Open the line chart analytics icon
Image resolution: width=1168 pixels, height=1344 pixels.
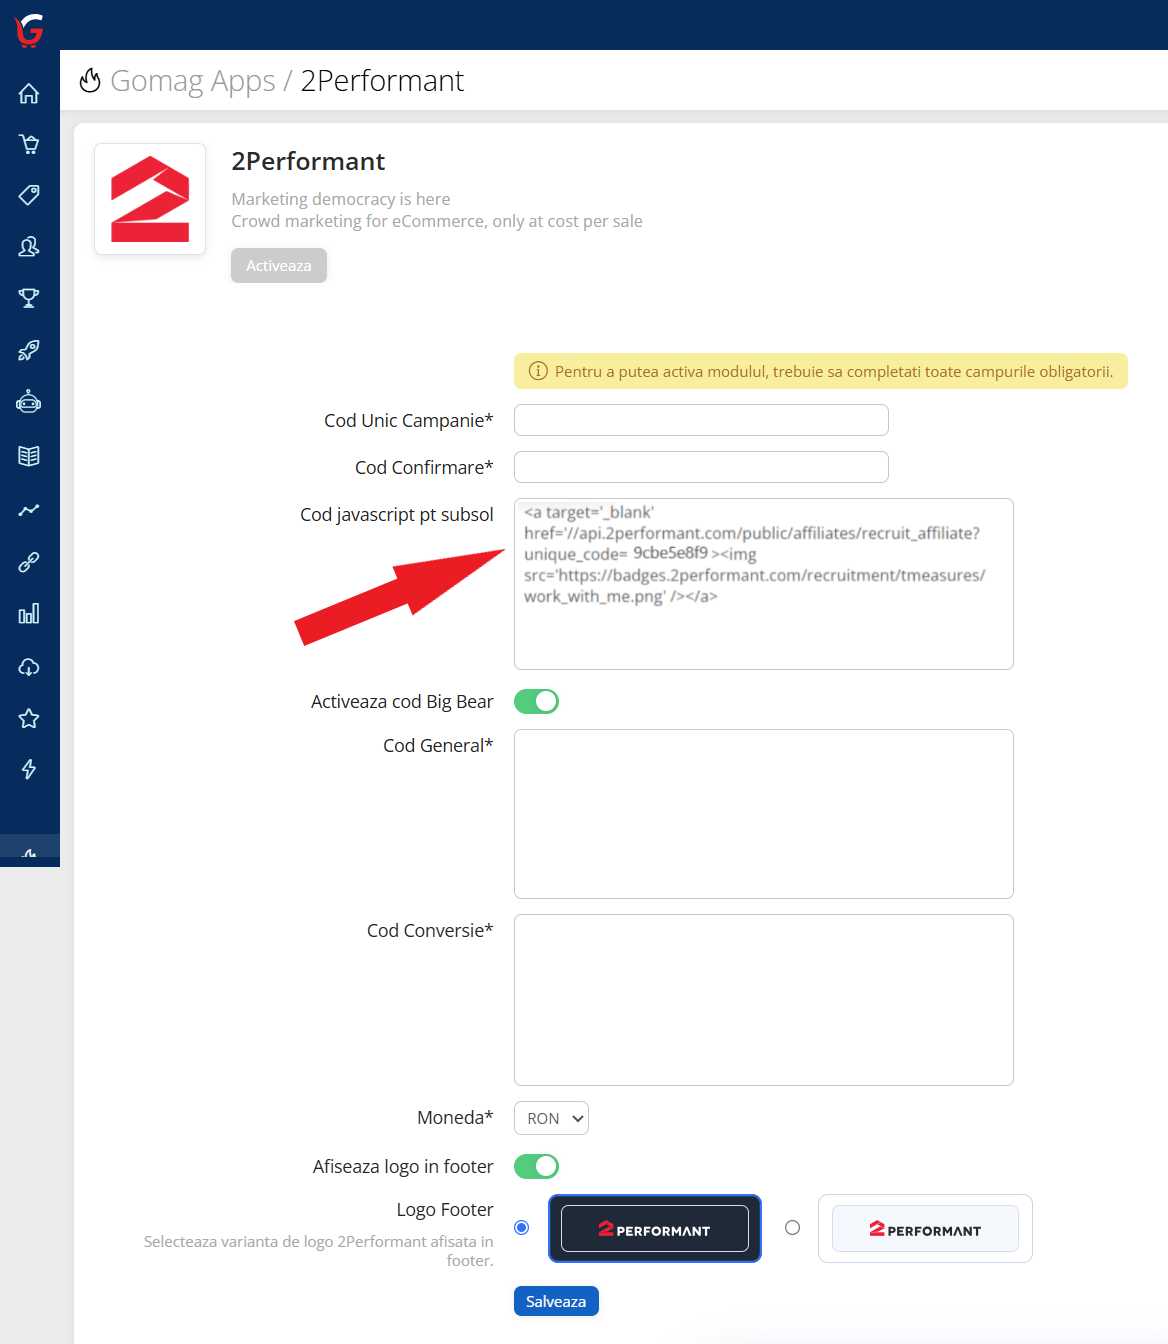tap(29, 510)
